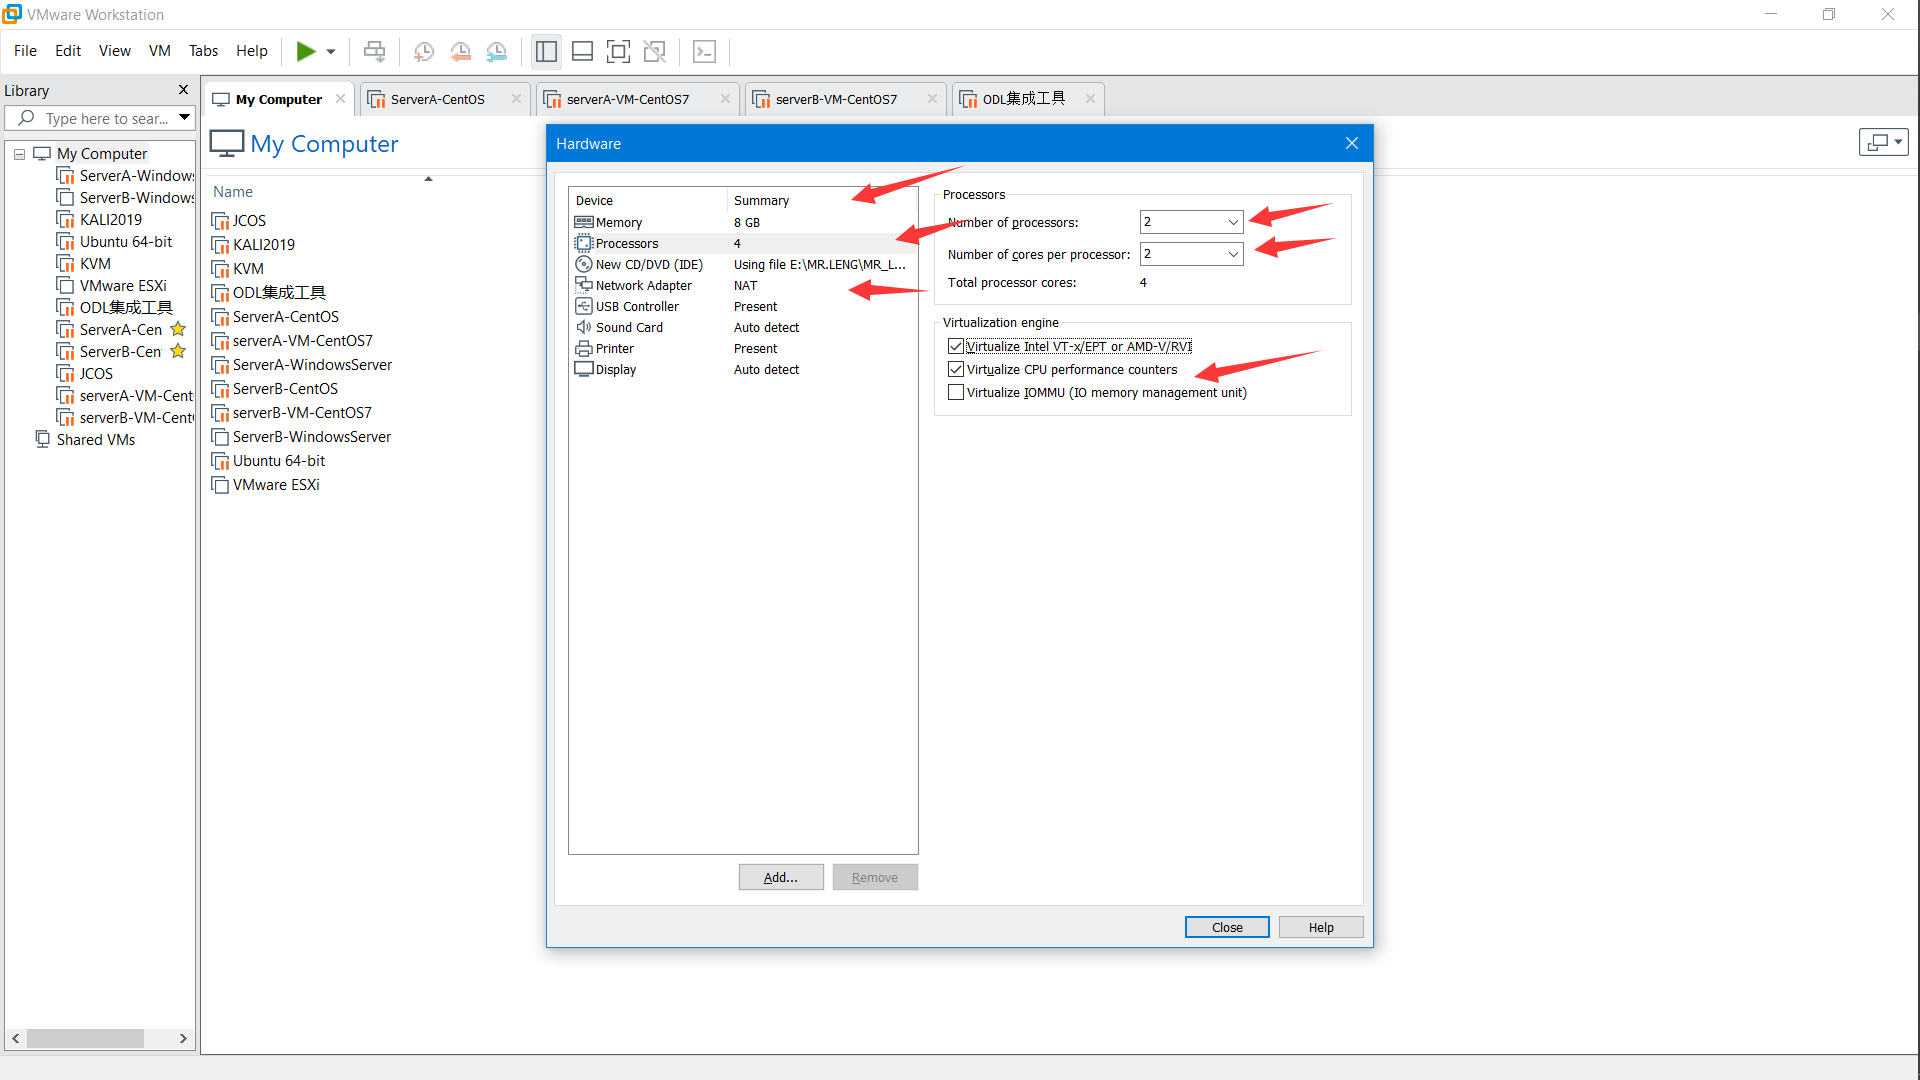Open the VM menu
This screenshot has width=1920, height=1080.
pyautogui.click(x=159, y=51)
